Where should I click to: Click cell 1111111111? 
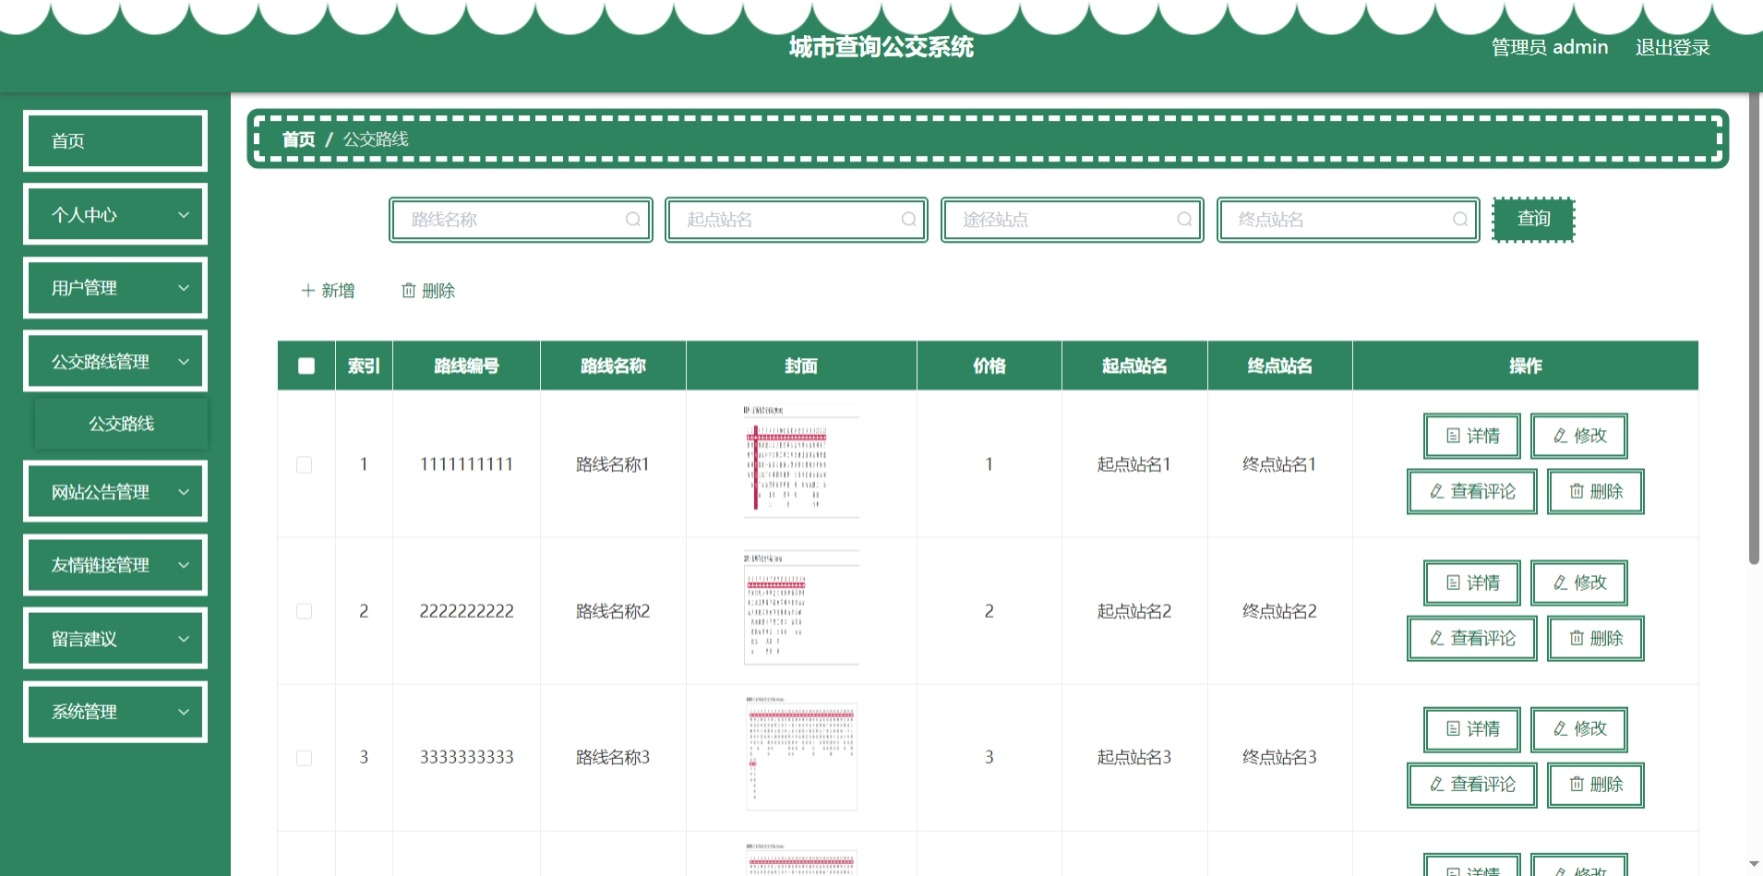pos(466,465)
